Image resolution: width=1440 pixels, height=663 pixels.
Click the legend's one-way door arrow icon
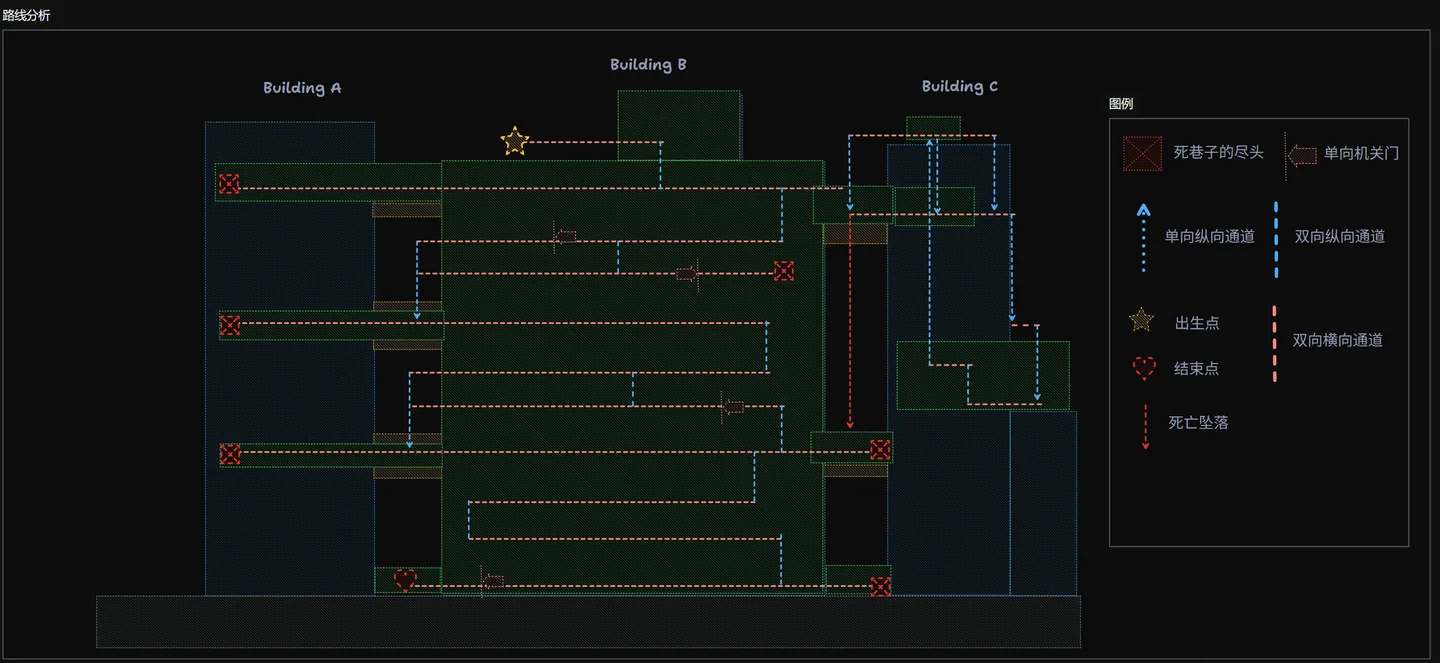tap(1302, 155)
